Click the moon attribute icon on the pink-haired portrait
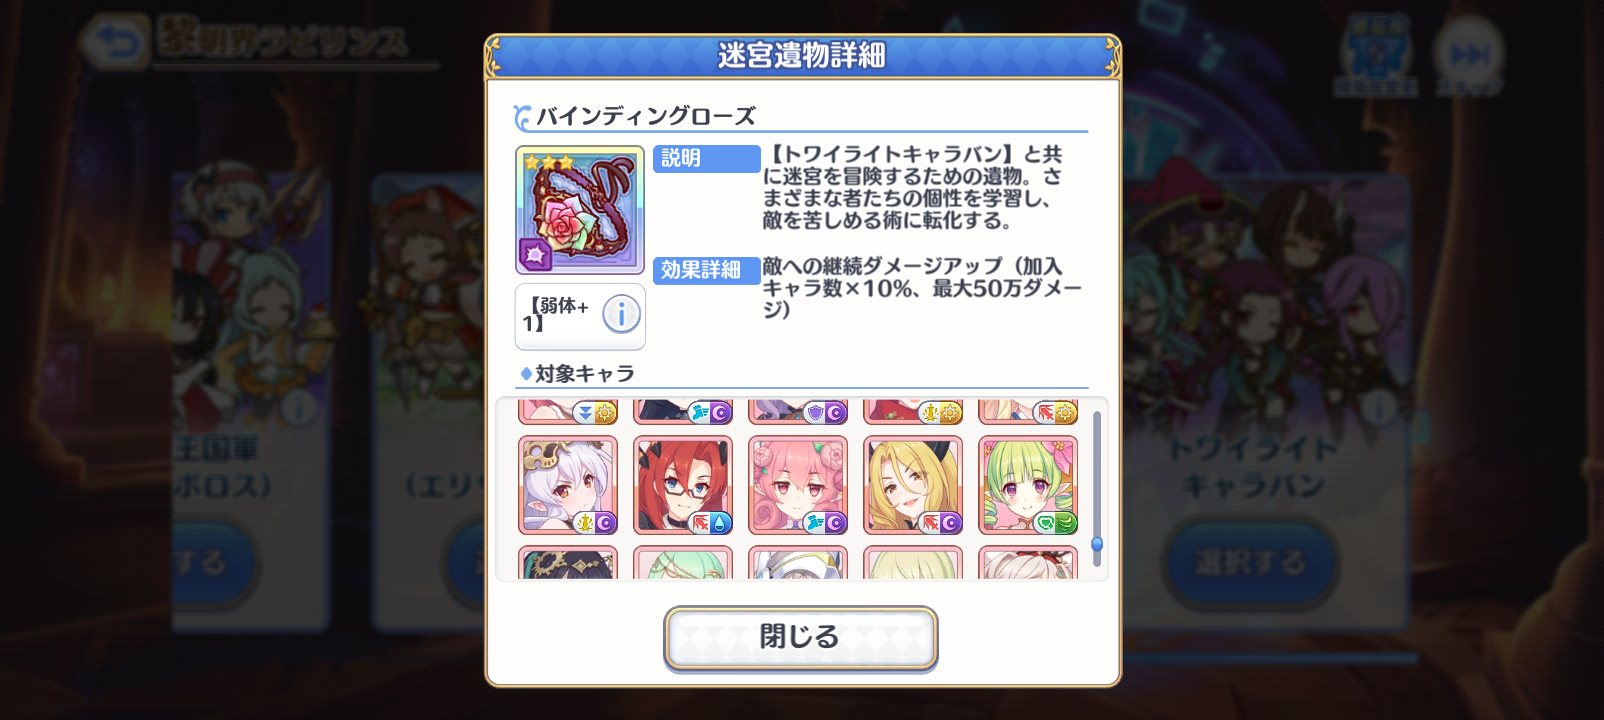Viewport: 1604px width, 720px height. pyautogui.click(x=835, y=522)
